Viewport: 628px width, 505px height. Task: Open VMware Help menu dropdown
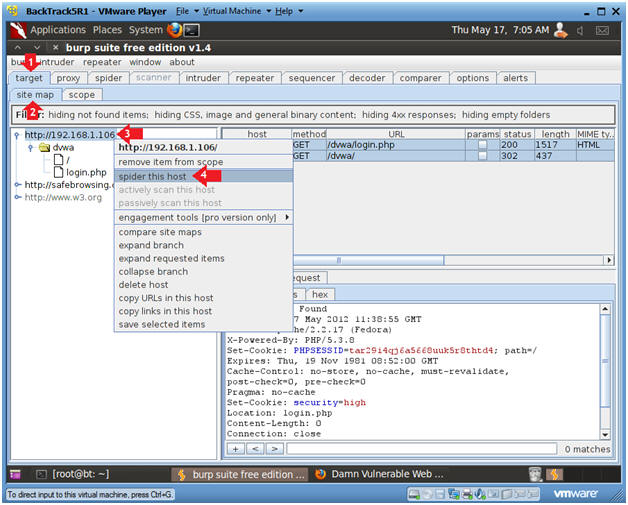(288, 11)
